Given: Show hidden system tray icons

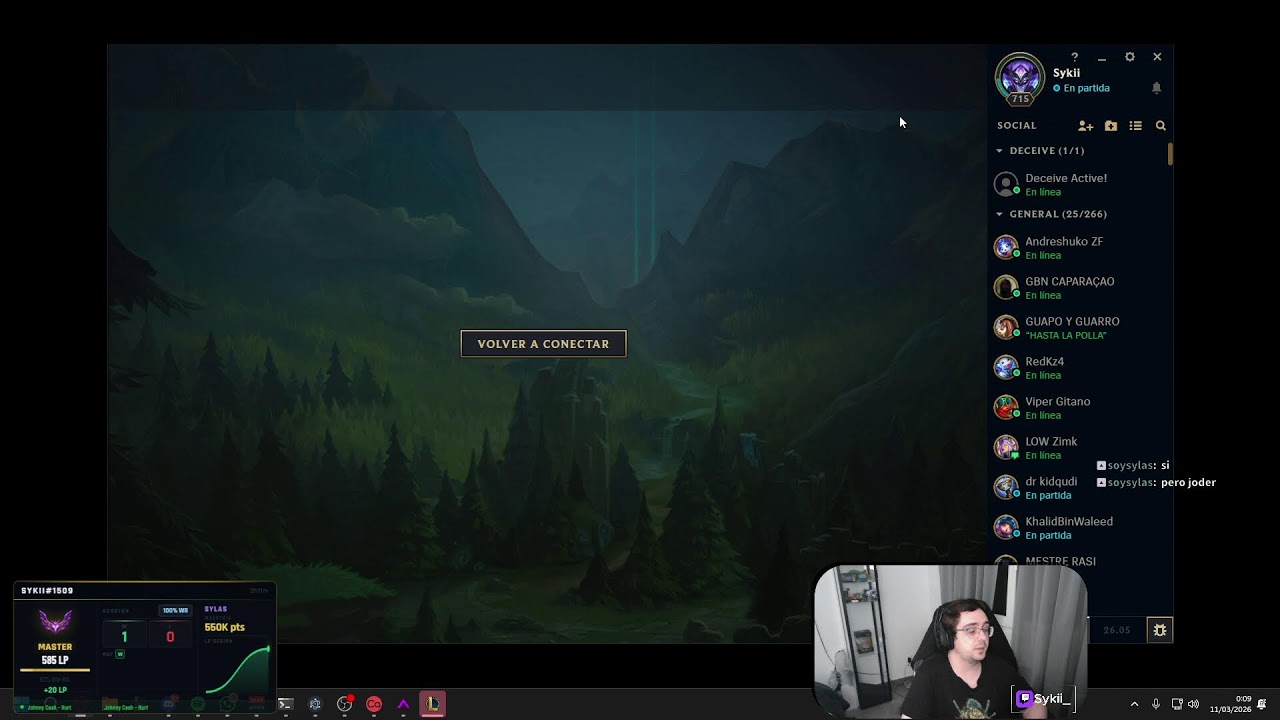Looking at the screenshot, I should pos(1134,704).
